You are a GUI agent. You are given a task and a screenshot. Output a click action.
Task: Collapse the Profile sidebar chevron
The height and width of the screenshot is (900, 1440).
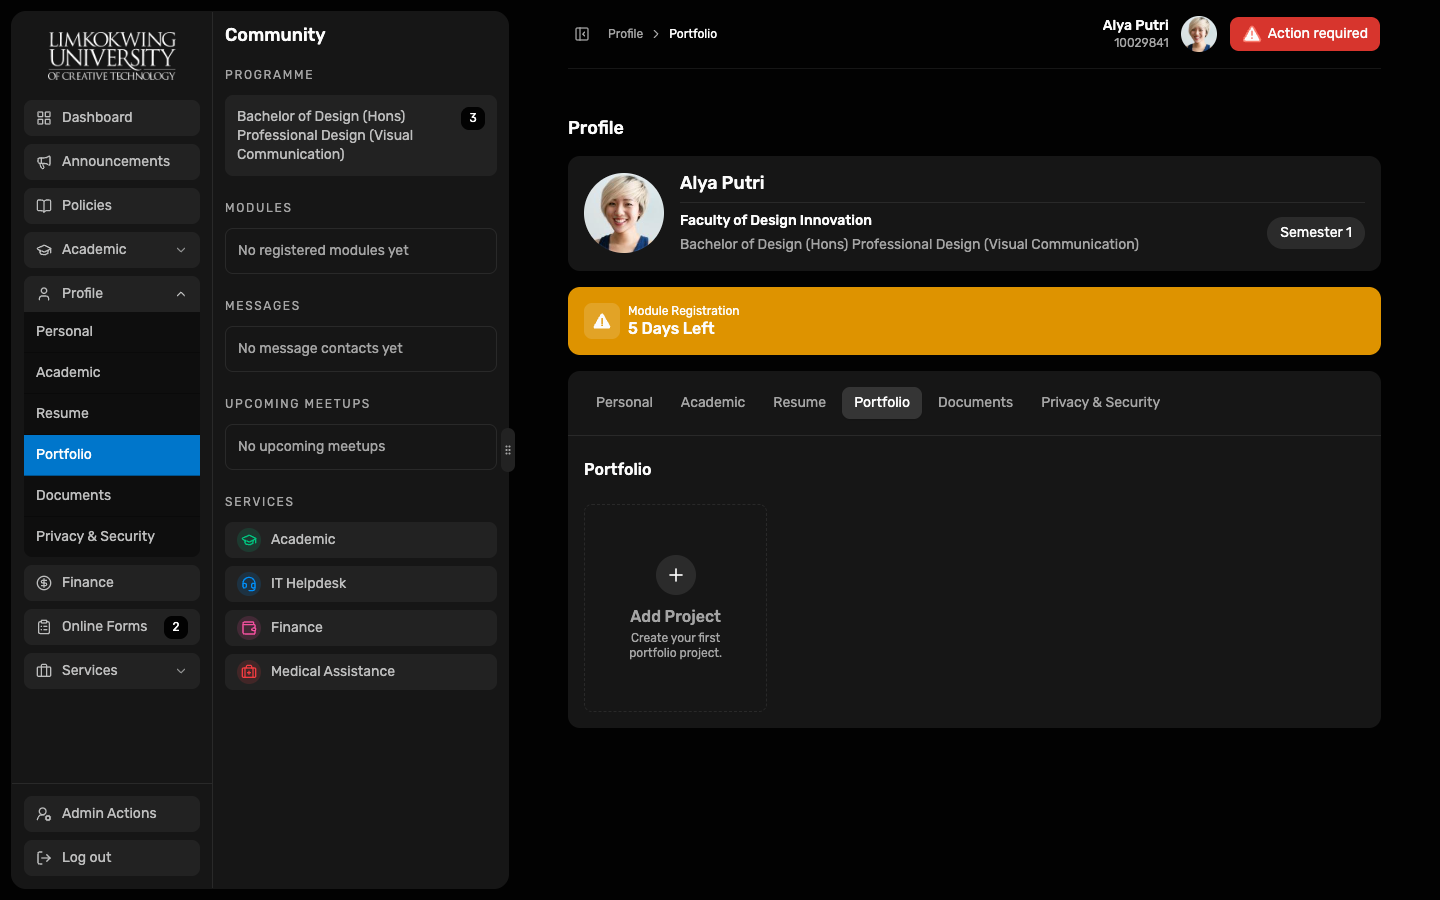[181, 294]
